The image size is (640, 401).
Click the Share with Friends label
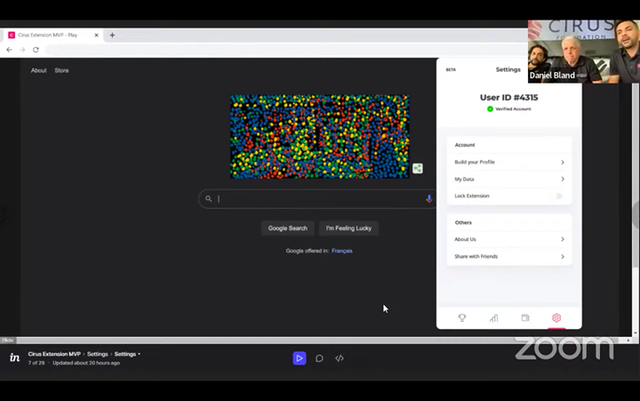[x=476, y=256]
